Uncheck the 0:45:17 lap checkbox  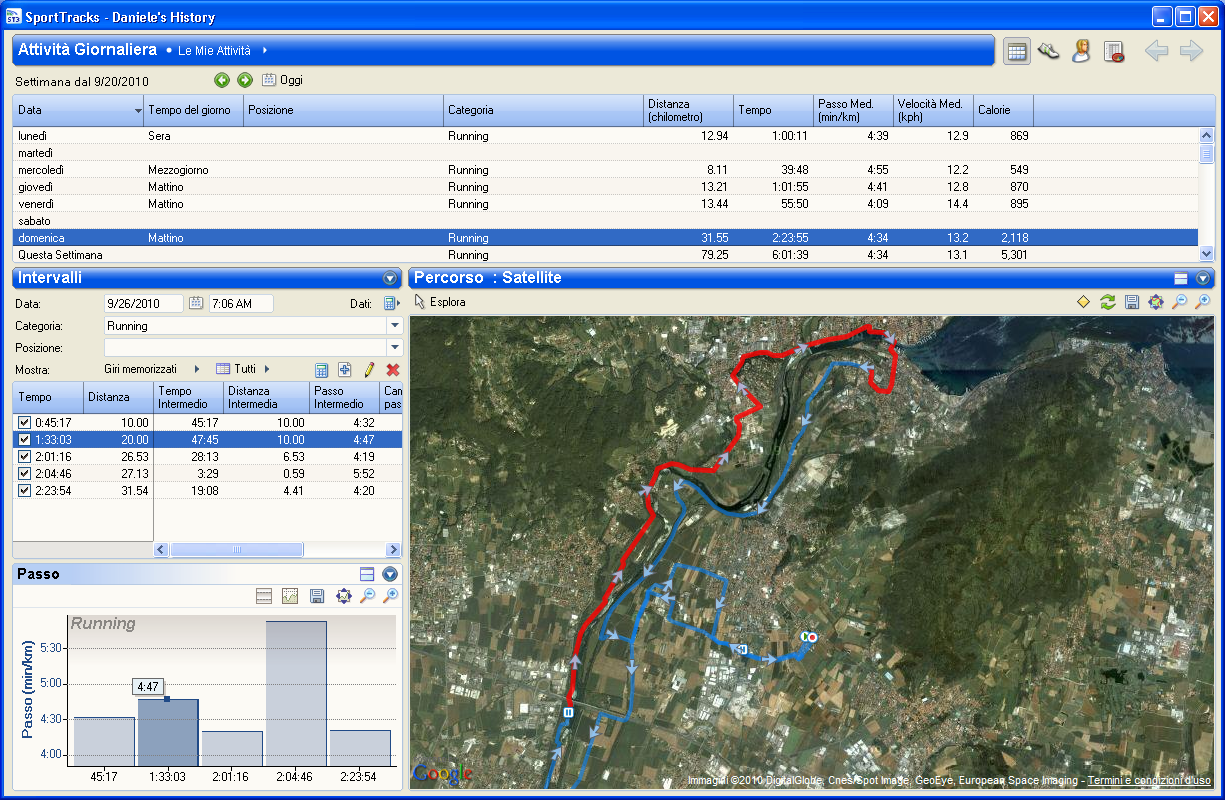(x=25, y=423)
